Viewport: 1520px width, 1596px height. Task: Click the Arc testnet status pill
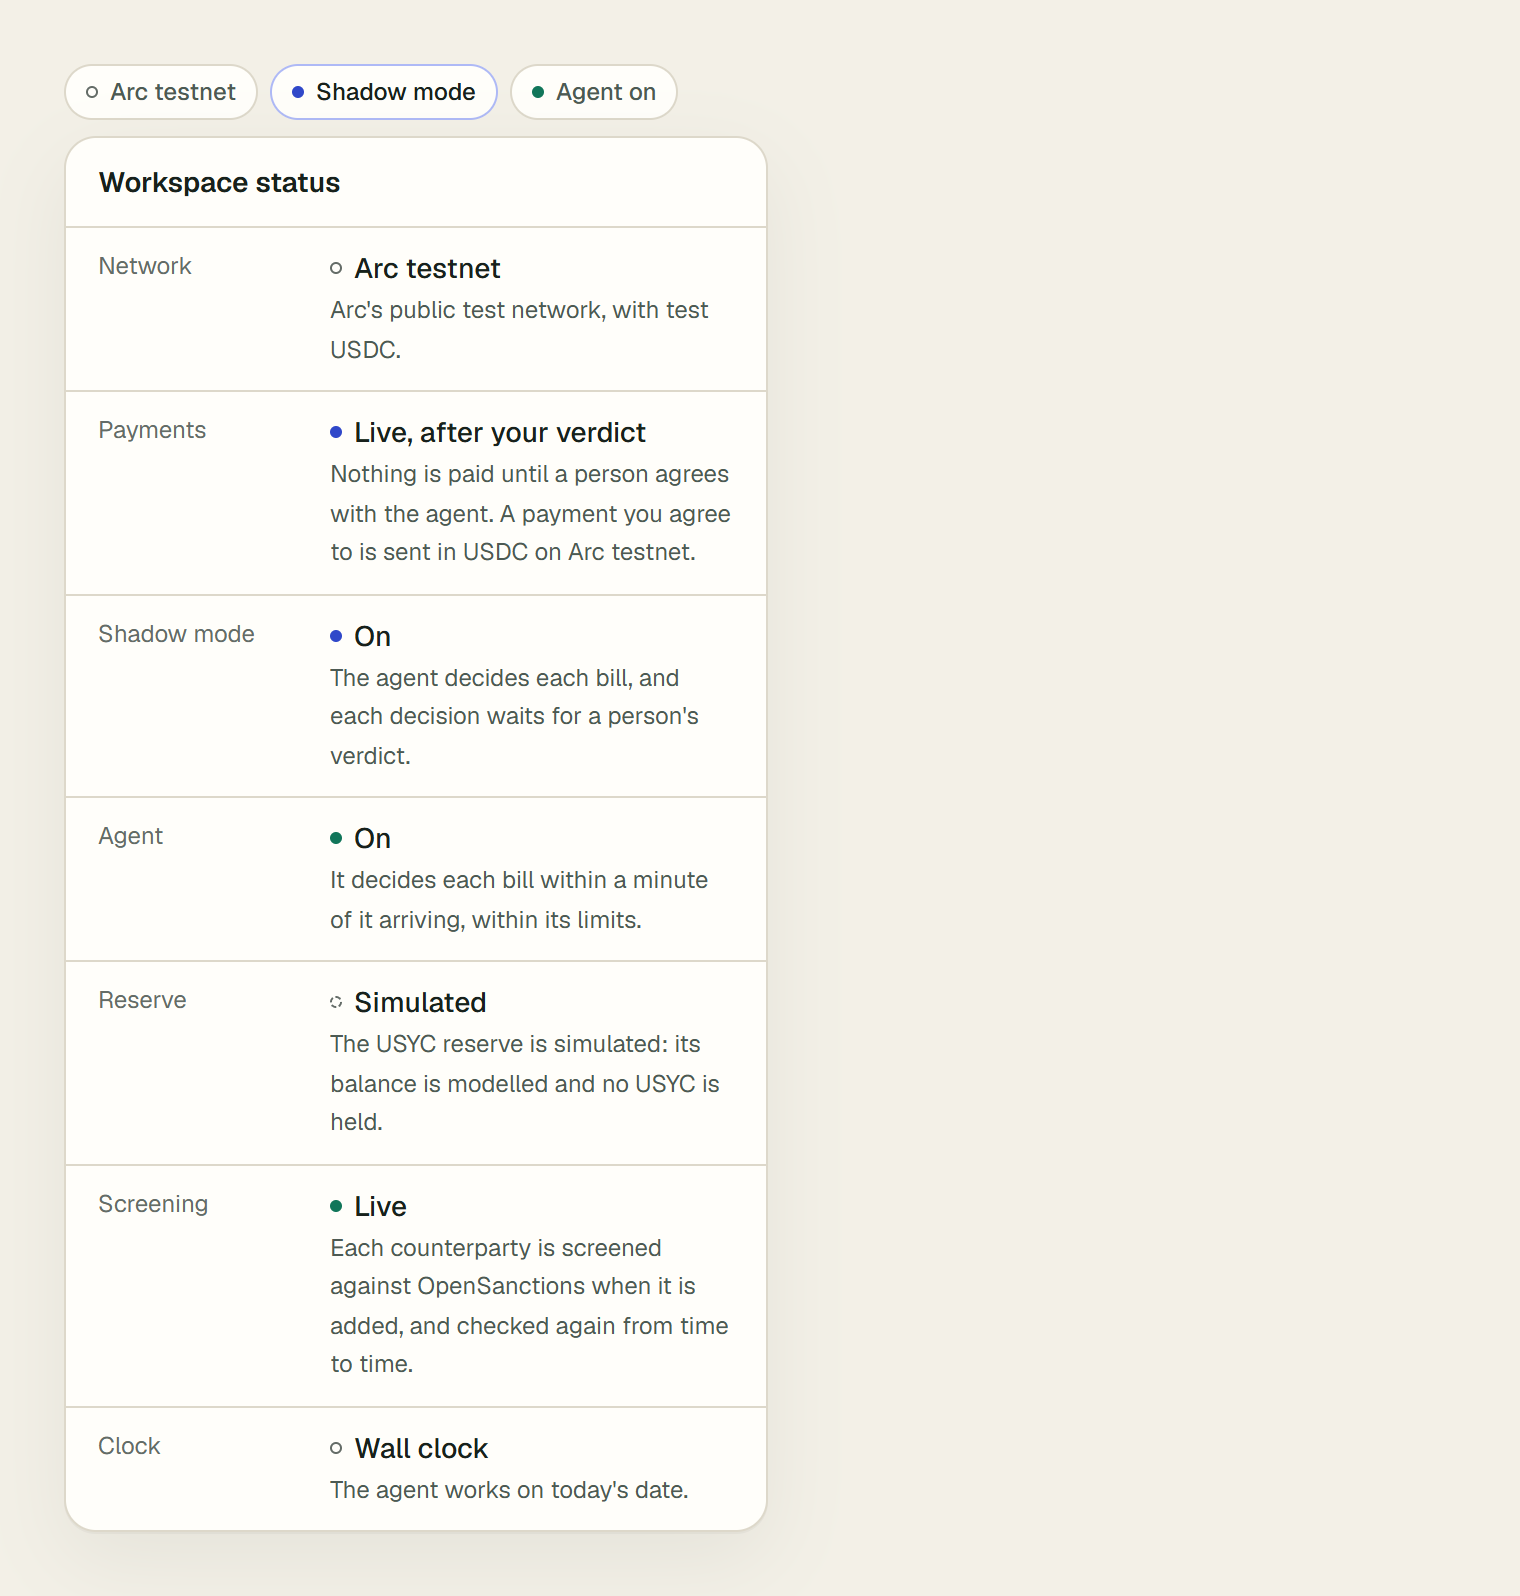pos(161,92)
